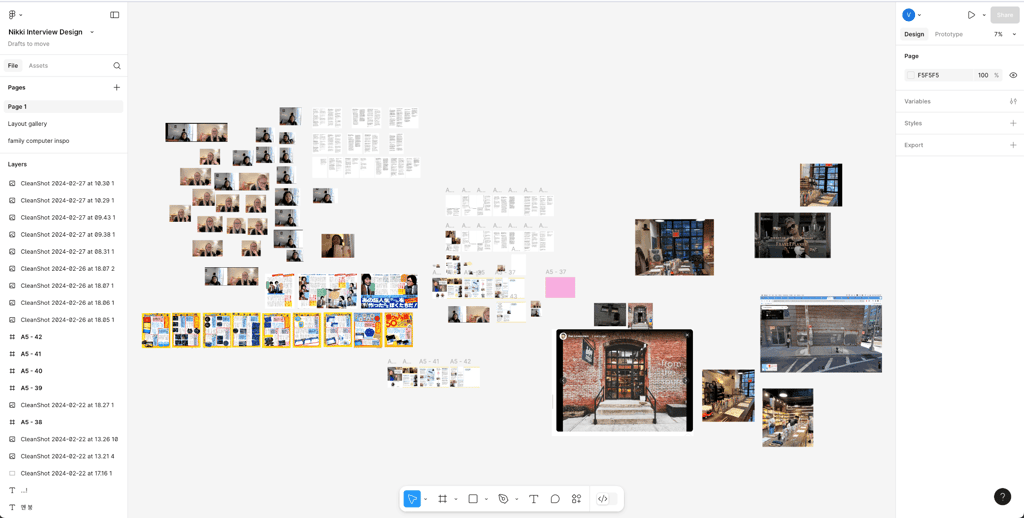Toggle page background visibility eye icon
The image size is (1024, 518).
click(1013, 75)
